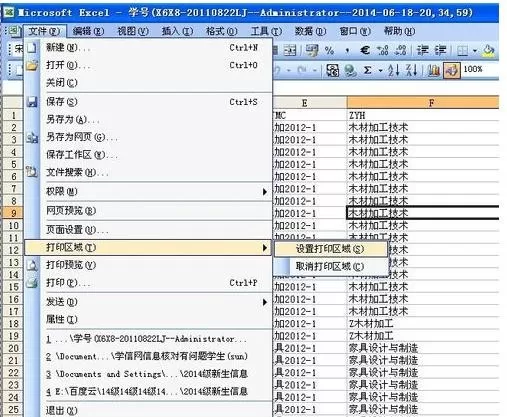Select 另存为网页(G)... menu entry
Image resolution: width=507 pixels, height=417 pixels.
pyautogui.click(x=149, y=137)
